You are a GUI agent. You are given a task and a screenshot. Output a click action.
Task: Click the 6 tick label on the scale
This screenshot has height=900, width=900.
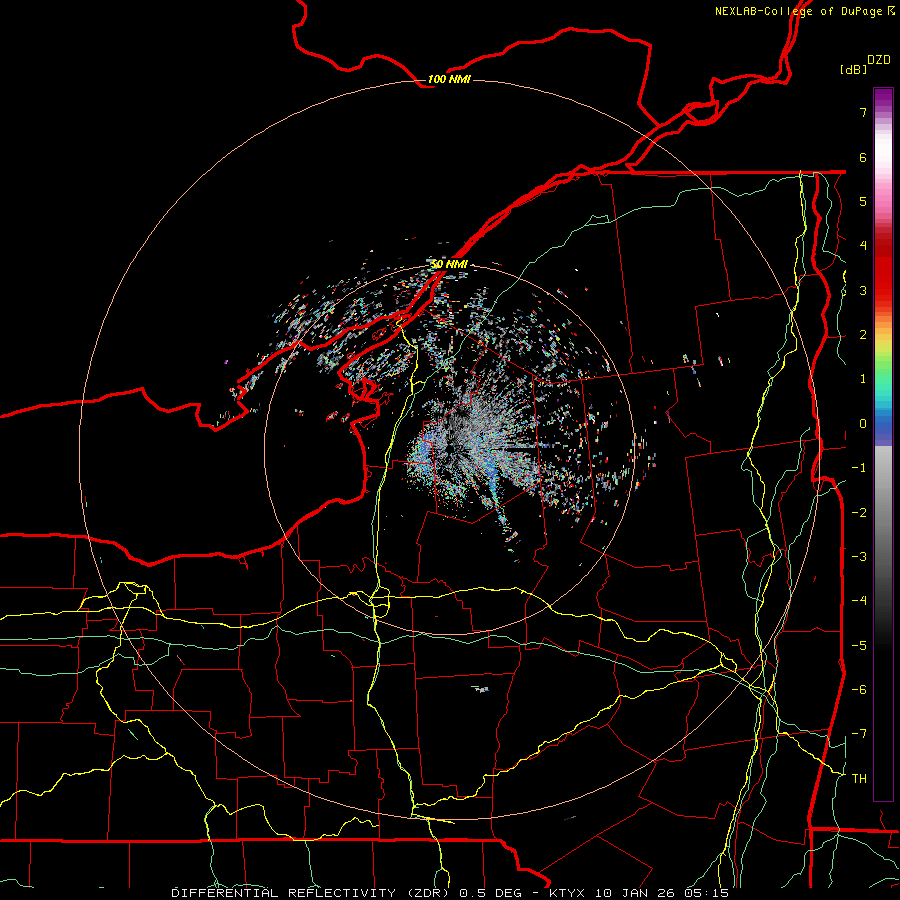coord(863,157)
